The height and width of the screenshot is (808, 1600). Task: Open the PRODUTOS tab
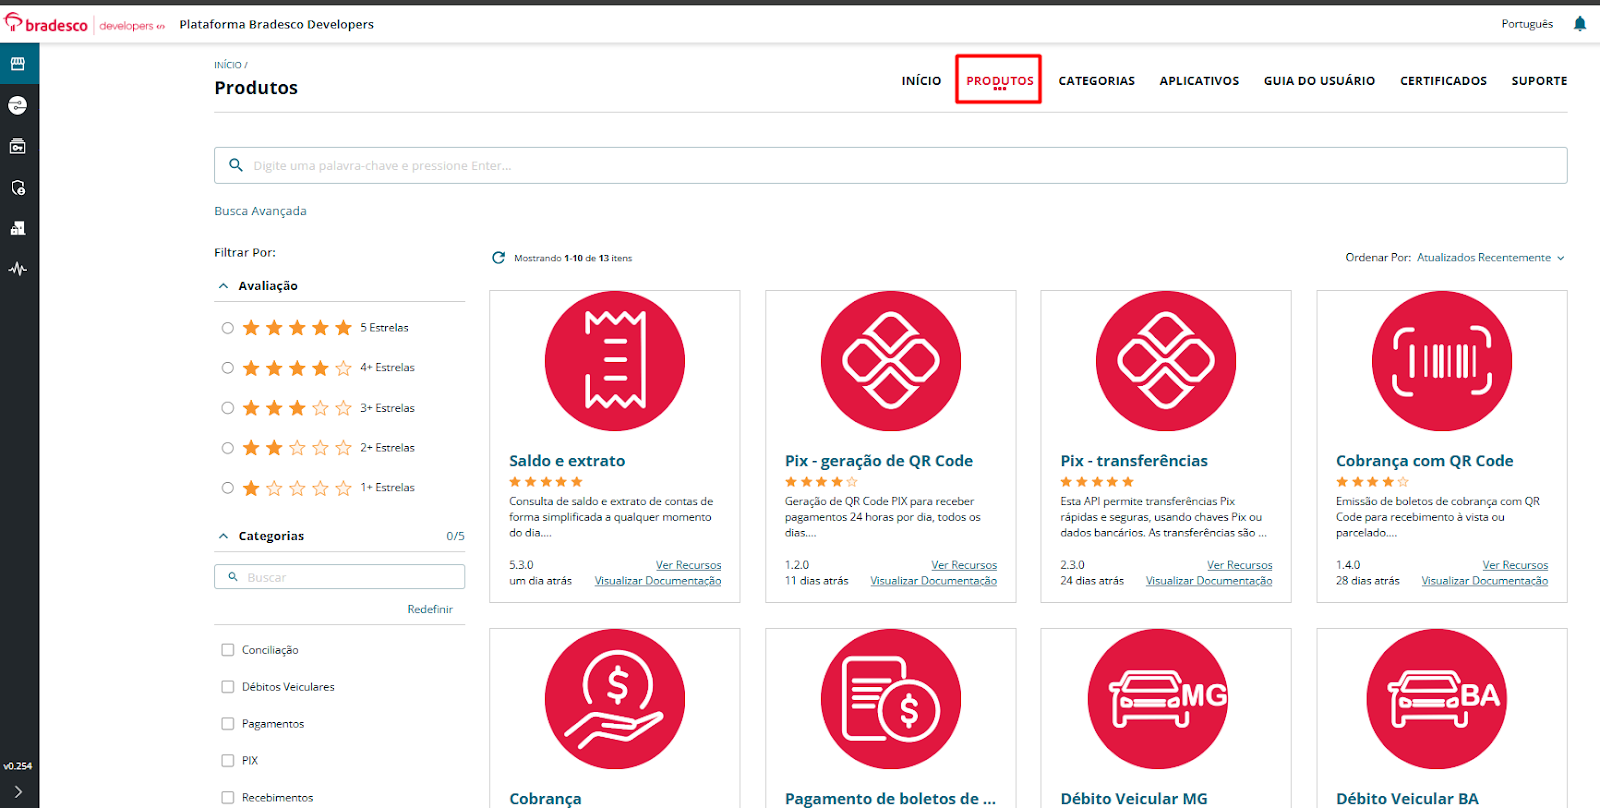pos(1000,81)
